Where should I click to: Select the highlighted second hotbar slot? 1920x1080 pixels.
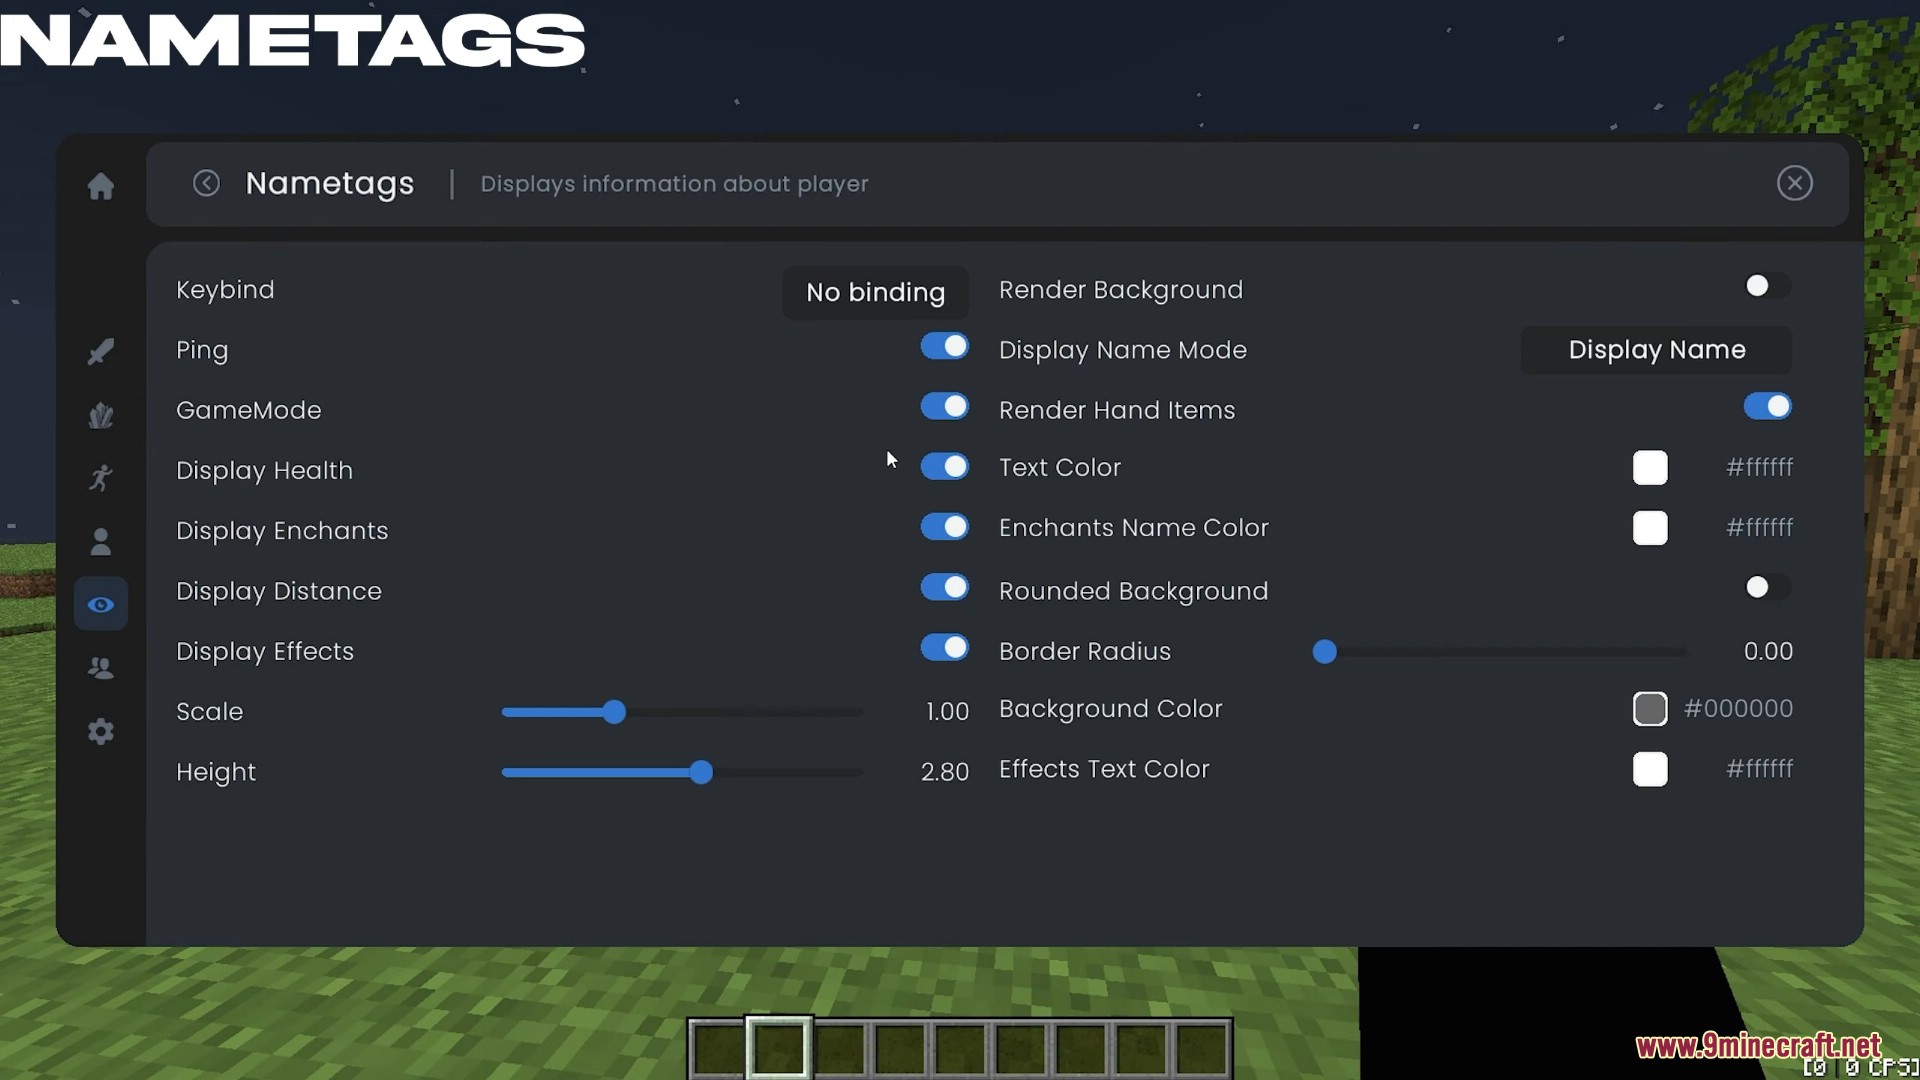(779, 1048)
